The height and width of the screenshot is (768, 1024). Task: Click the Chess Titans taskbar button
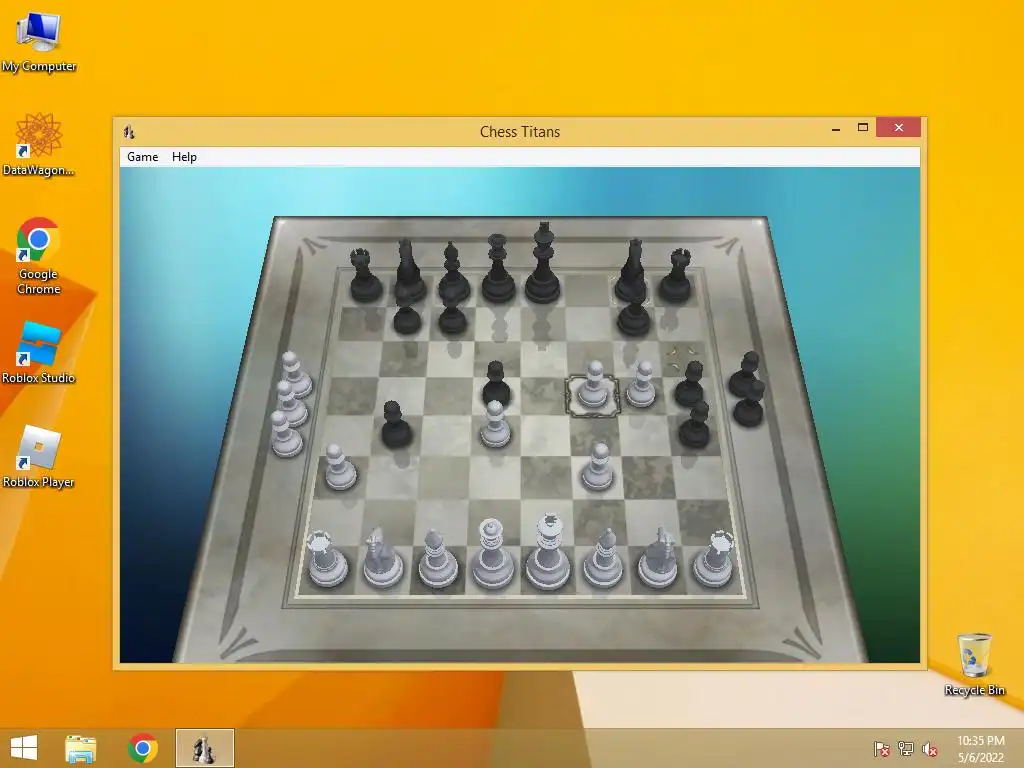[x=204, y=748]
